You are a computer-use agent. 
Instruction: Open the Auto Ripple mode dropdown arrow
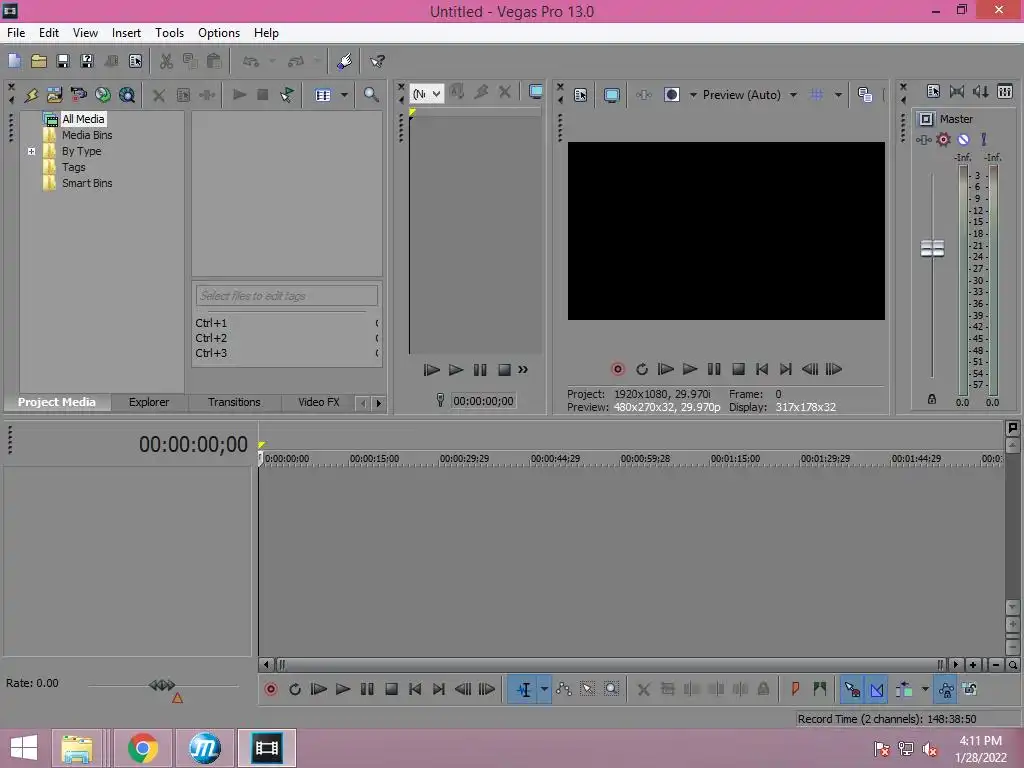pos(925,689)
